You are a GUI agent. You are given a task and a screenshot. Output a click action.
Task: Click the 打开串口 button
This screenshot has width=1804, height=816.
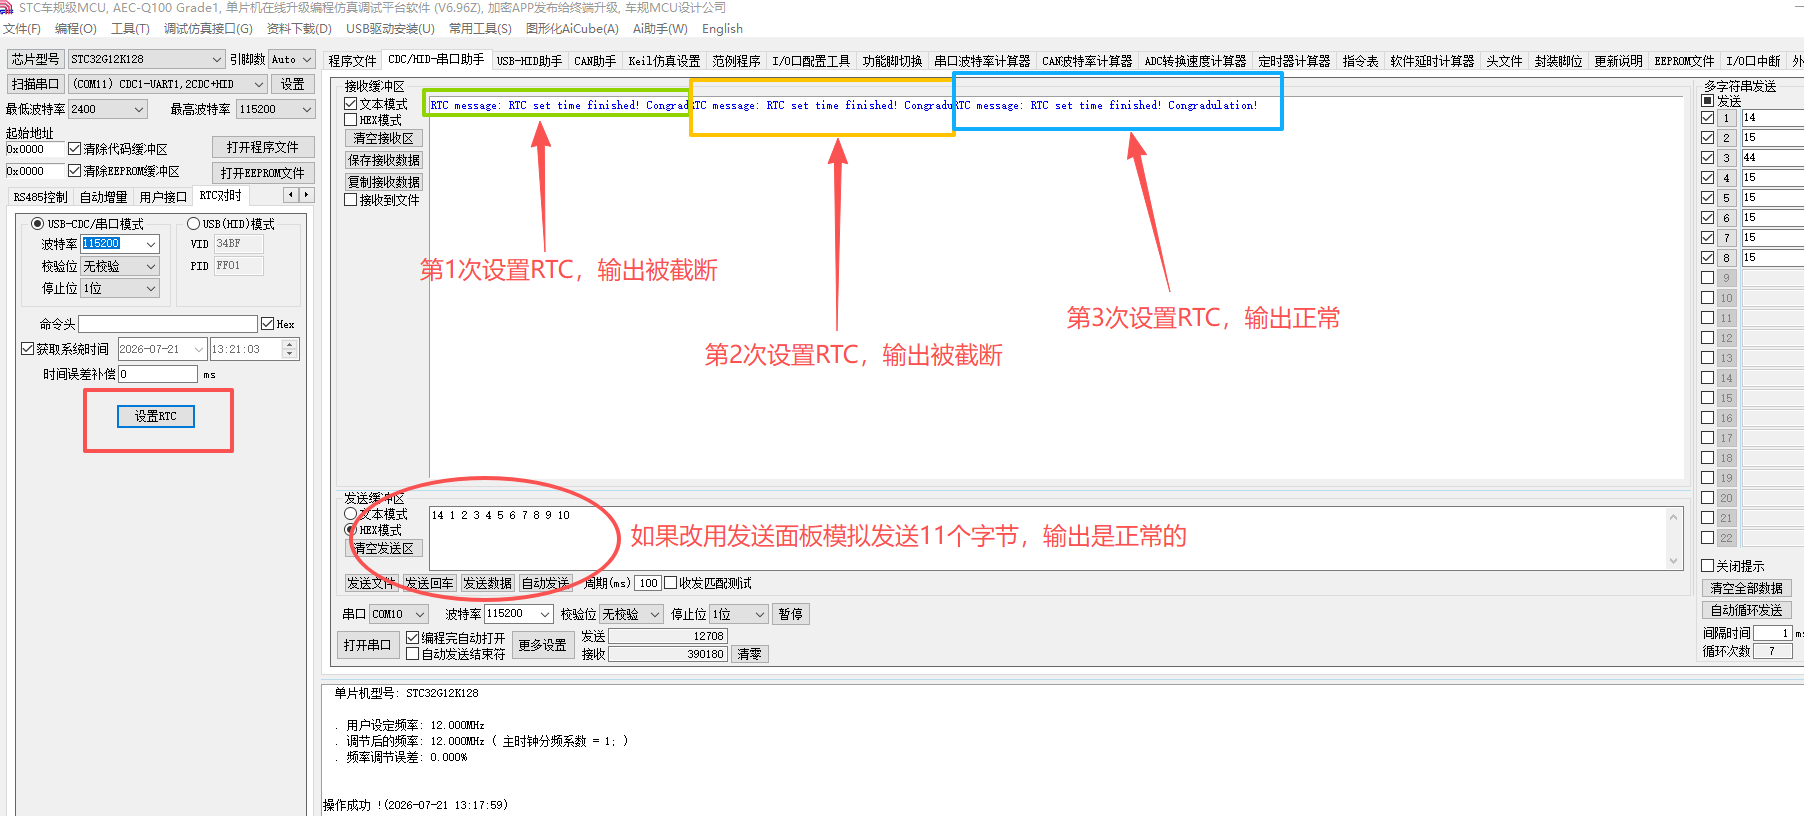tap(368, 645)
